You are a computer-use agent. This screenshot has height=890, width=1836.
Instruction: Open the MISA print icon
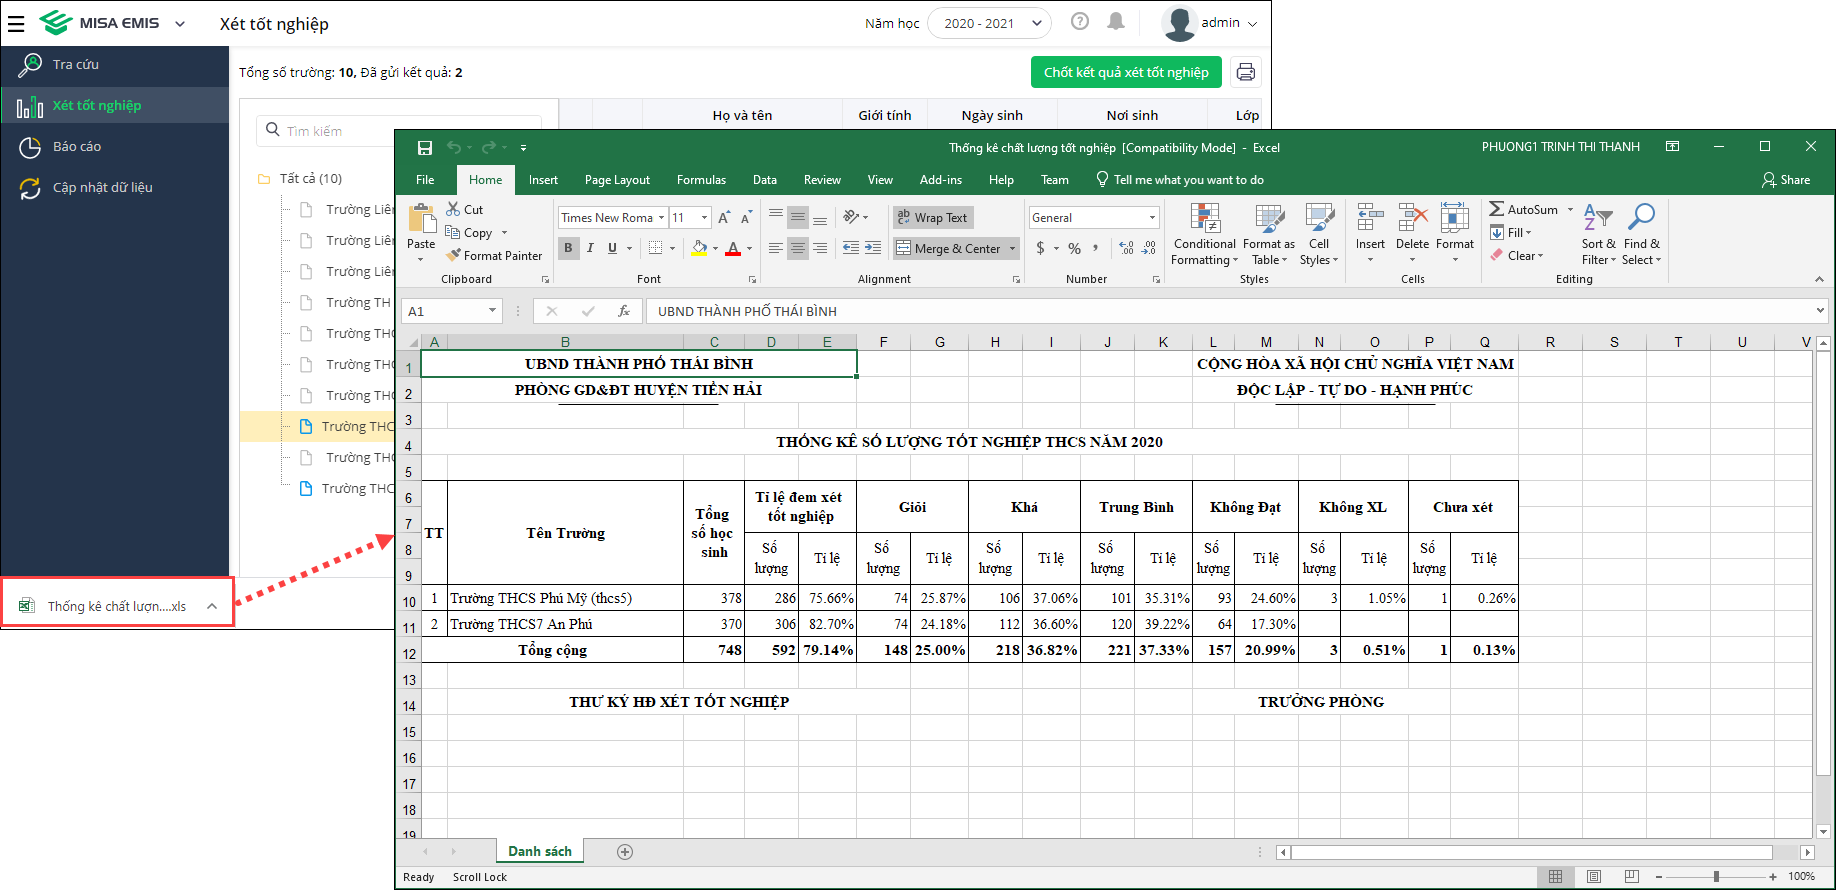coord(1245,72)
